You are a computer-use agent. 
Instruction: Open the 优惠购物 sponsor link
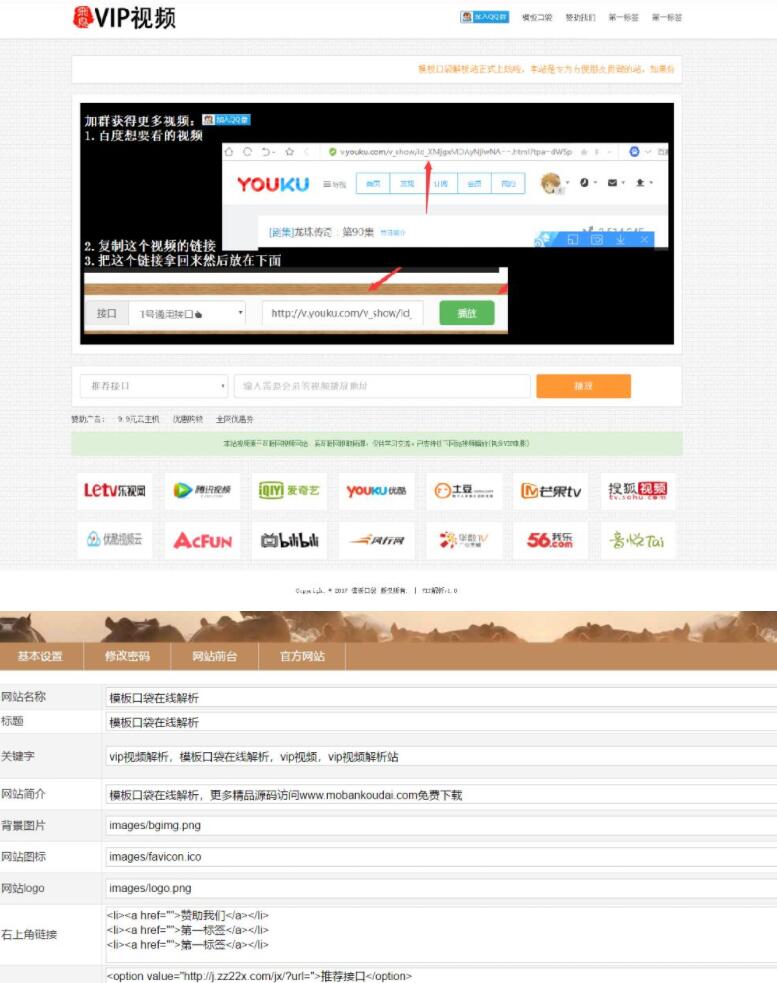pyautogui.click(x=188, y=419)
